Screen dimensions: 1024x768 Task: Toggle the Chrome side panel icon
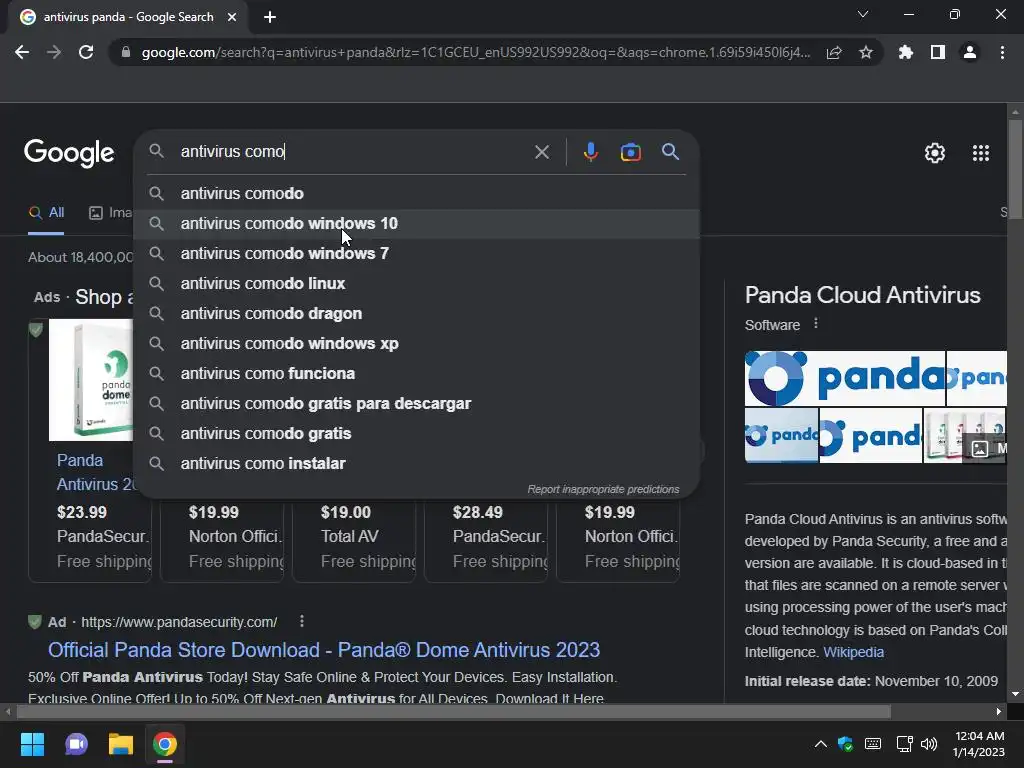point(938,52)
